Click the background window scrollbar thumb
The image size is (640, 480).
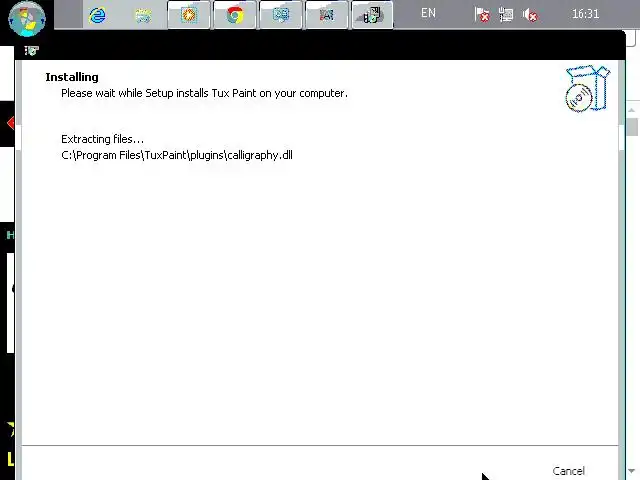[632, 127]
